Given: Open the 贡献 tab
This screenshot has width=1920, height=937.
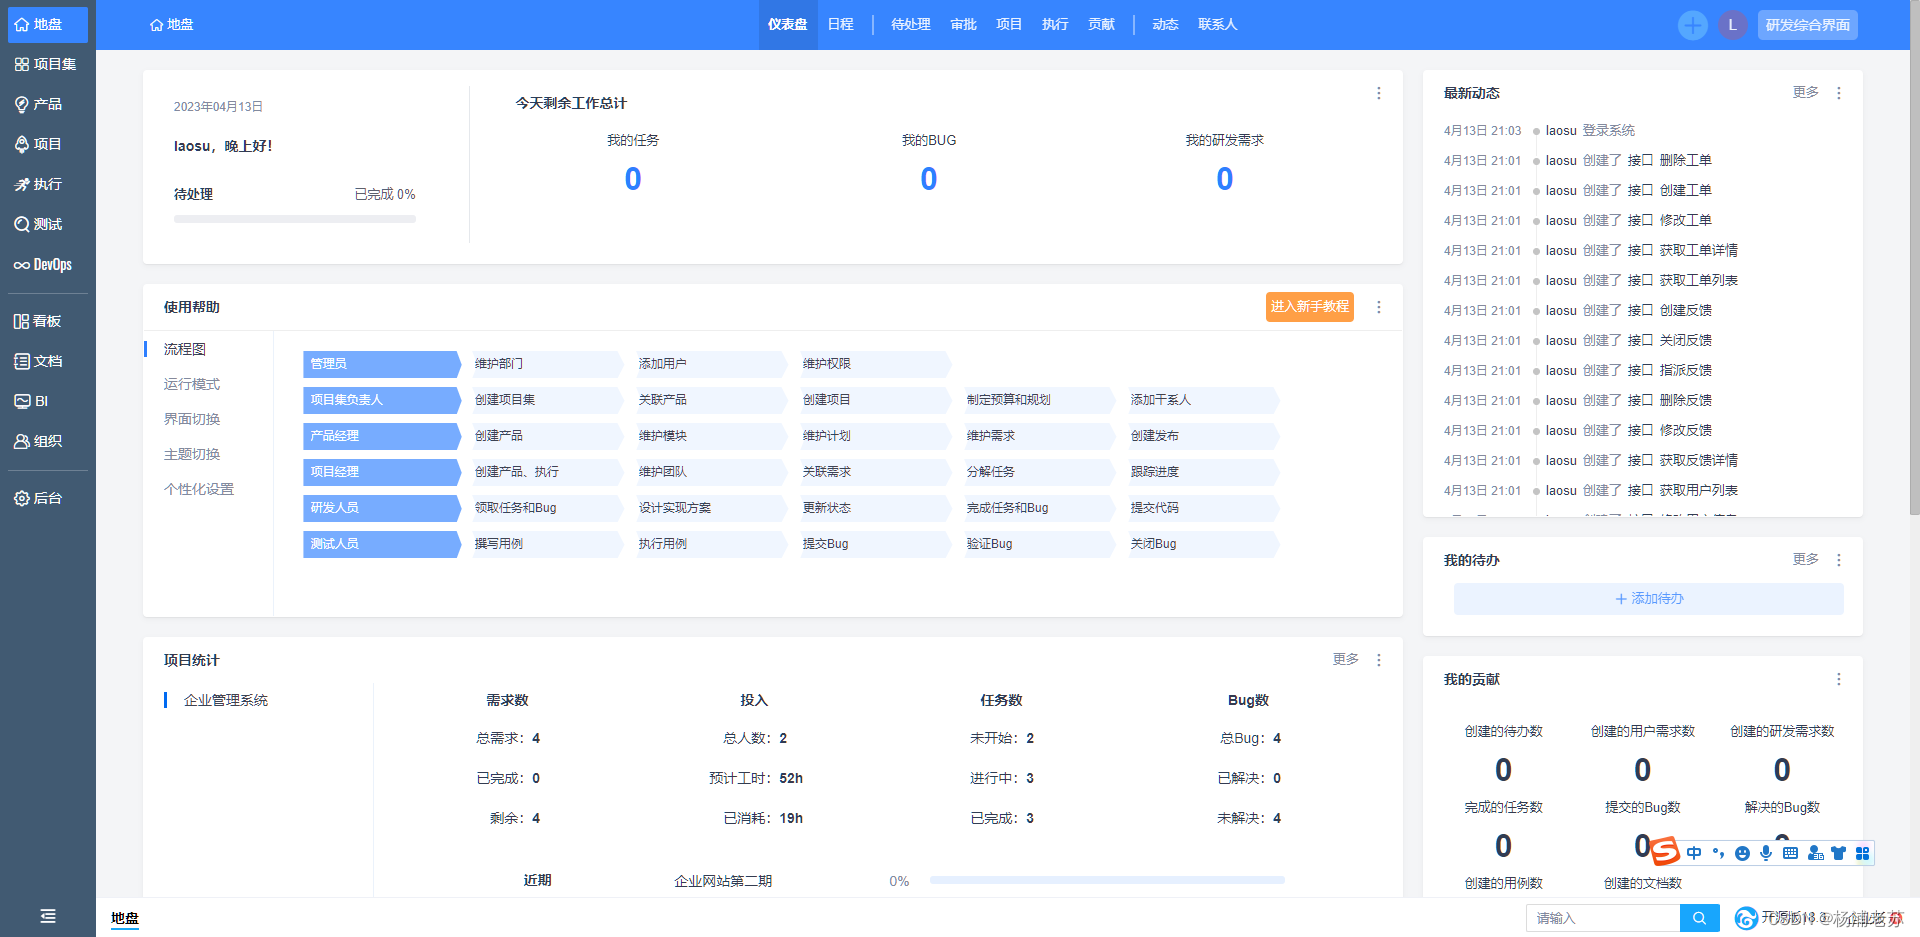Looking at the screenshot, I should click(1101, 25).
